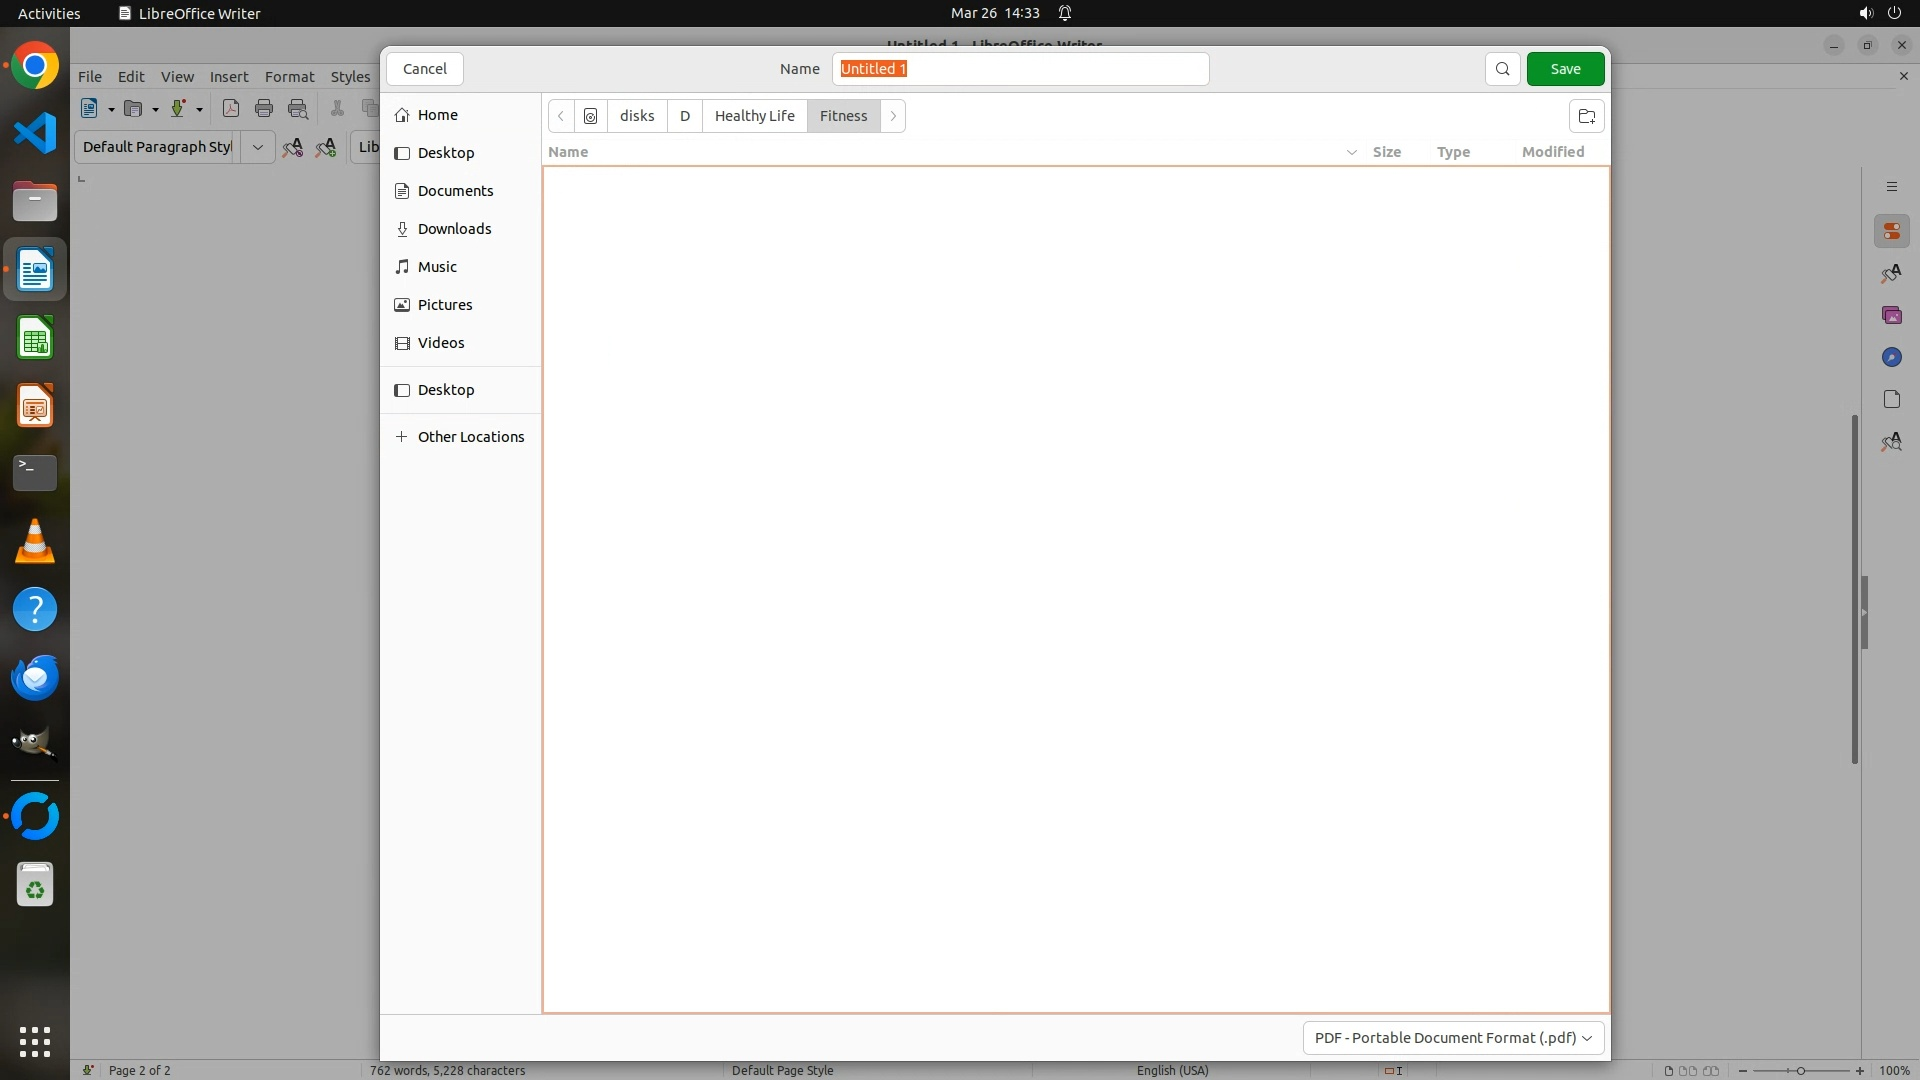Open sidebar Properties panel icon
Viewport: 1920px width, 1080px height.
[1891, 232]
